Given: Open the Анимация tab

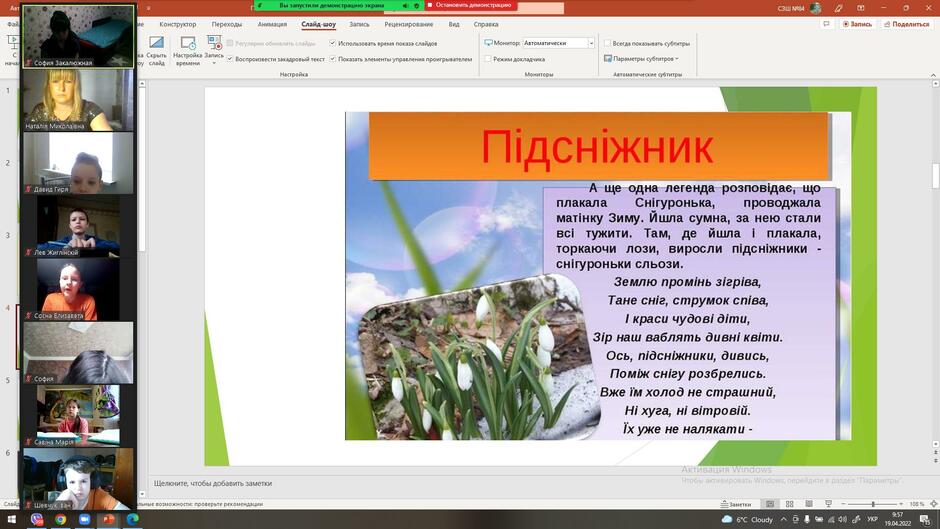Looking at the screenshot, I should click(272, 24).
